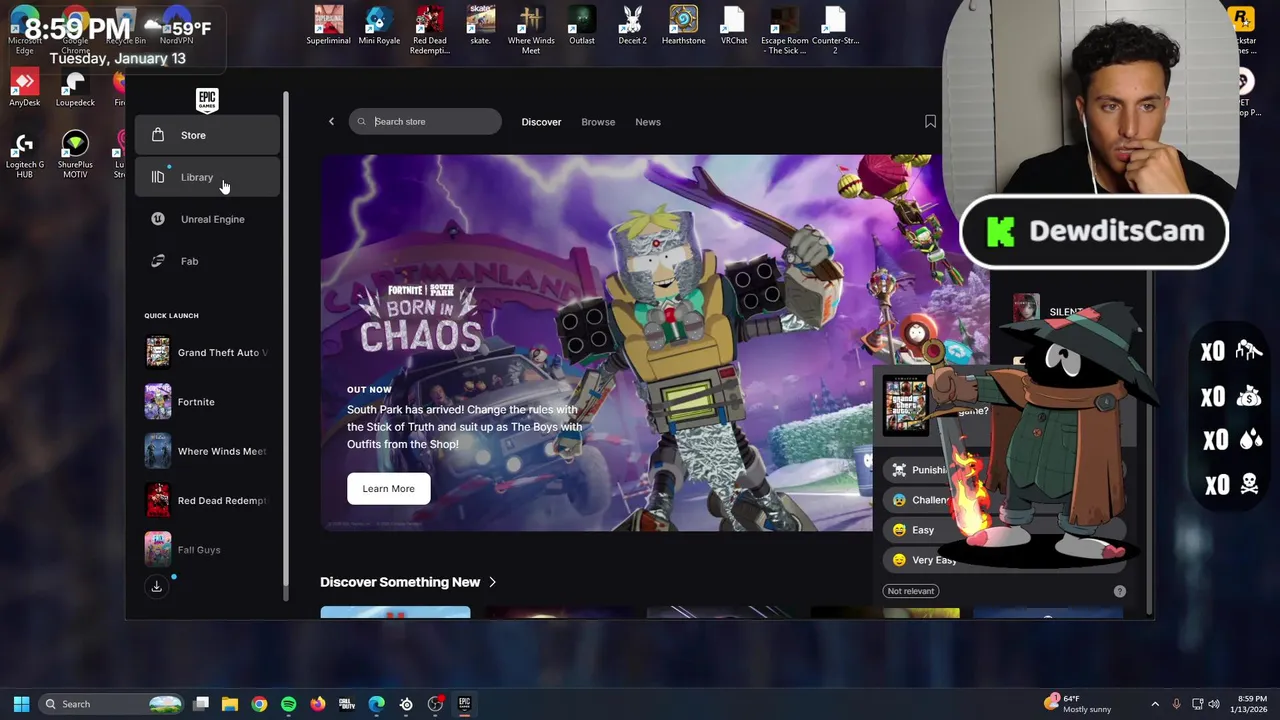
Task: Click the Epic Games logo
Action: (207, 100)
